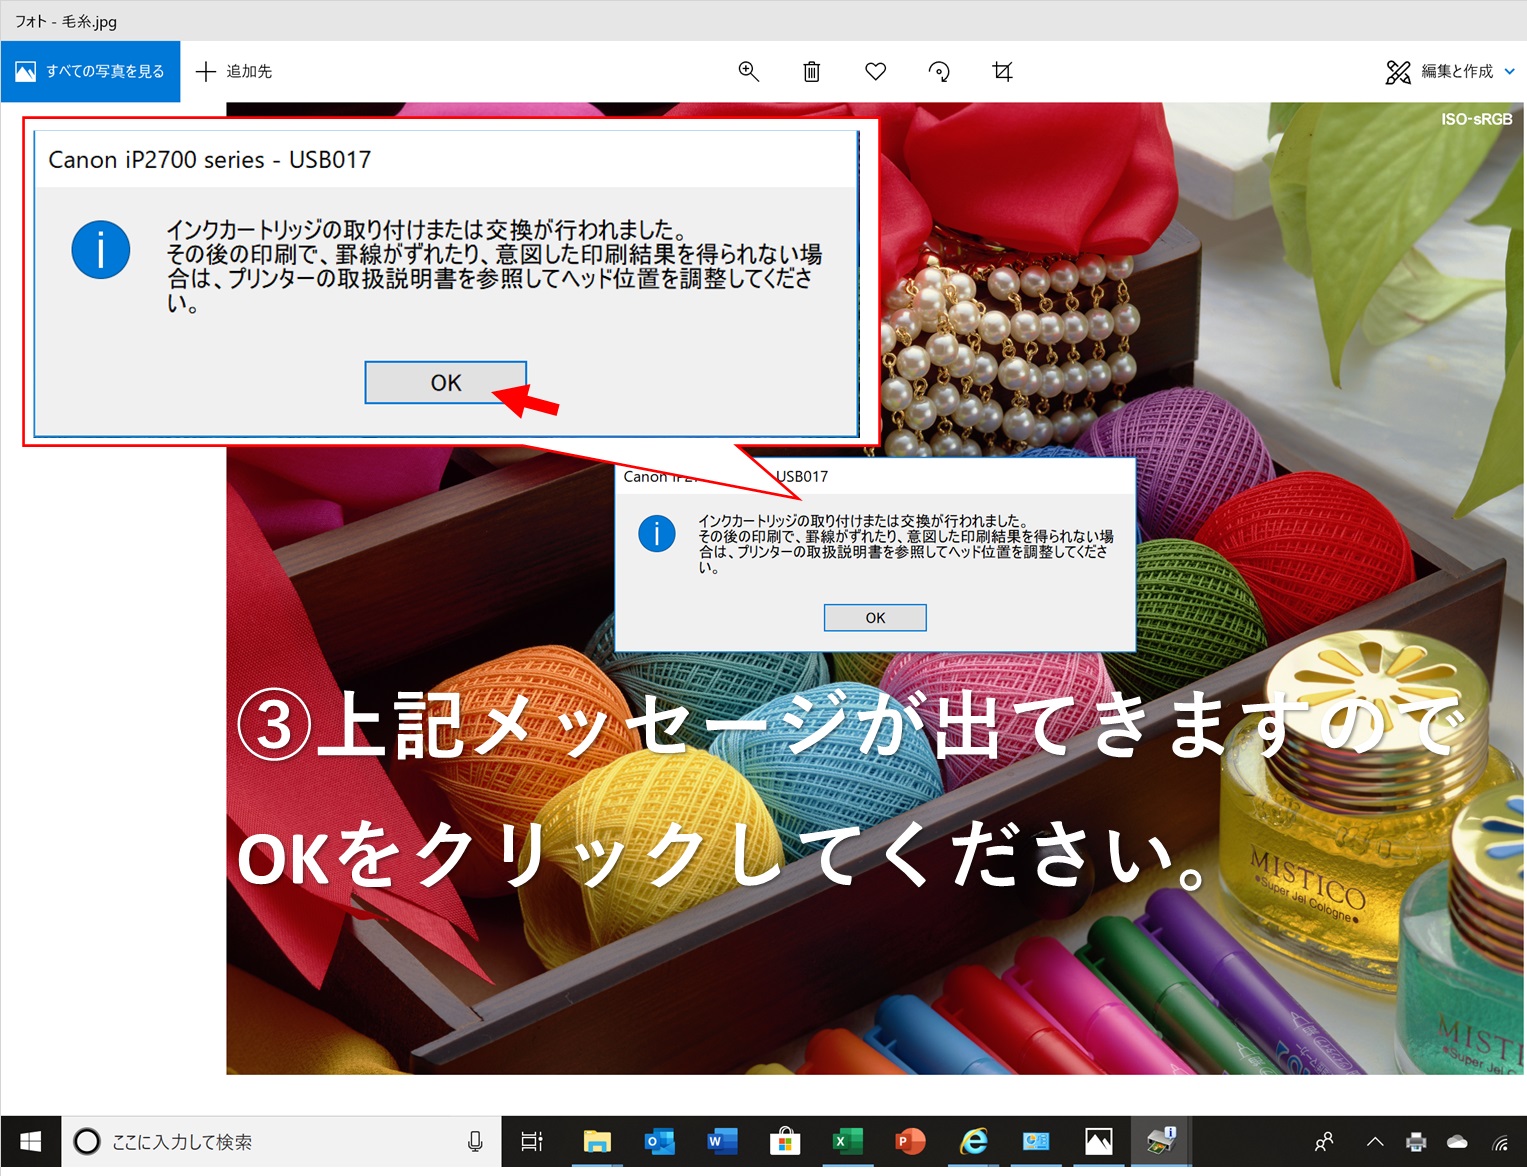This screenshot has width=1527, height=1176.
Task: Open OneDrive cloud icon in the tray
Action: click(1458, 1142)
